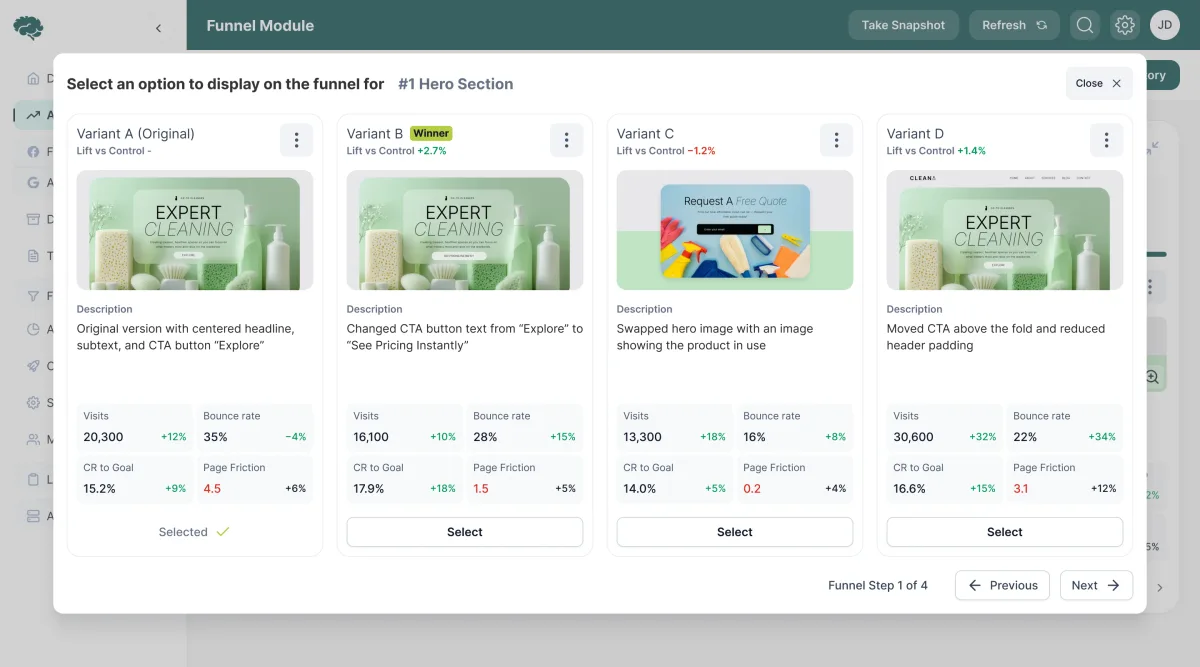
Task: Open settings gear in top header
Action: click(1125, 25)
